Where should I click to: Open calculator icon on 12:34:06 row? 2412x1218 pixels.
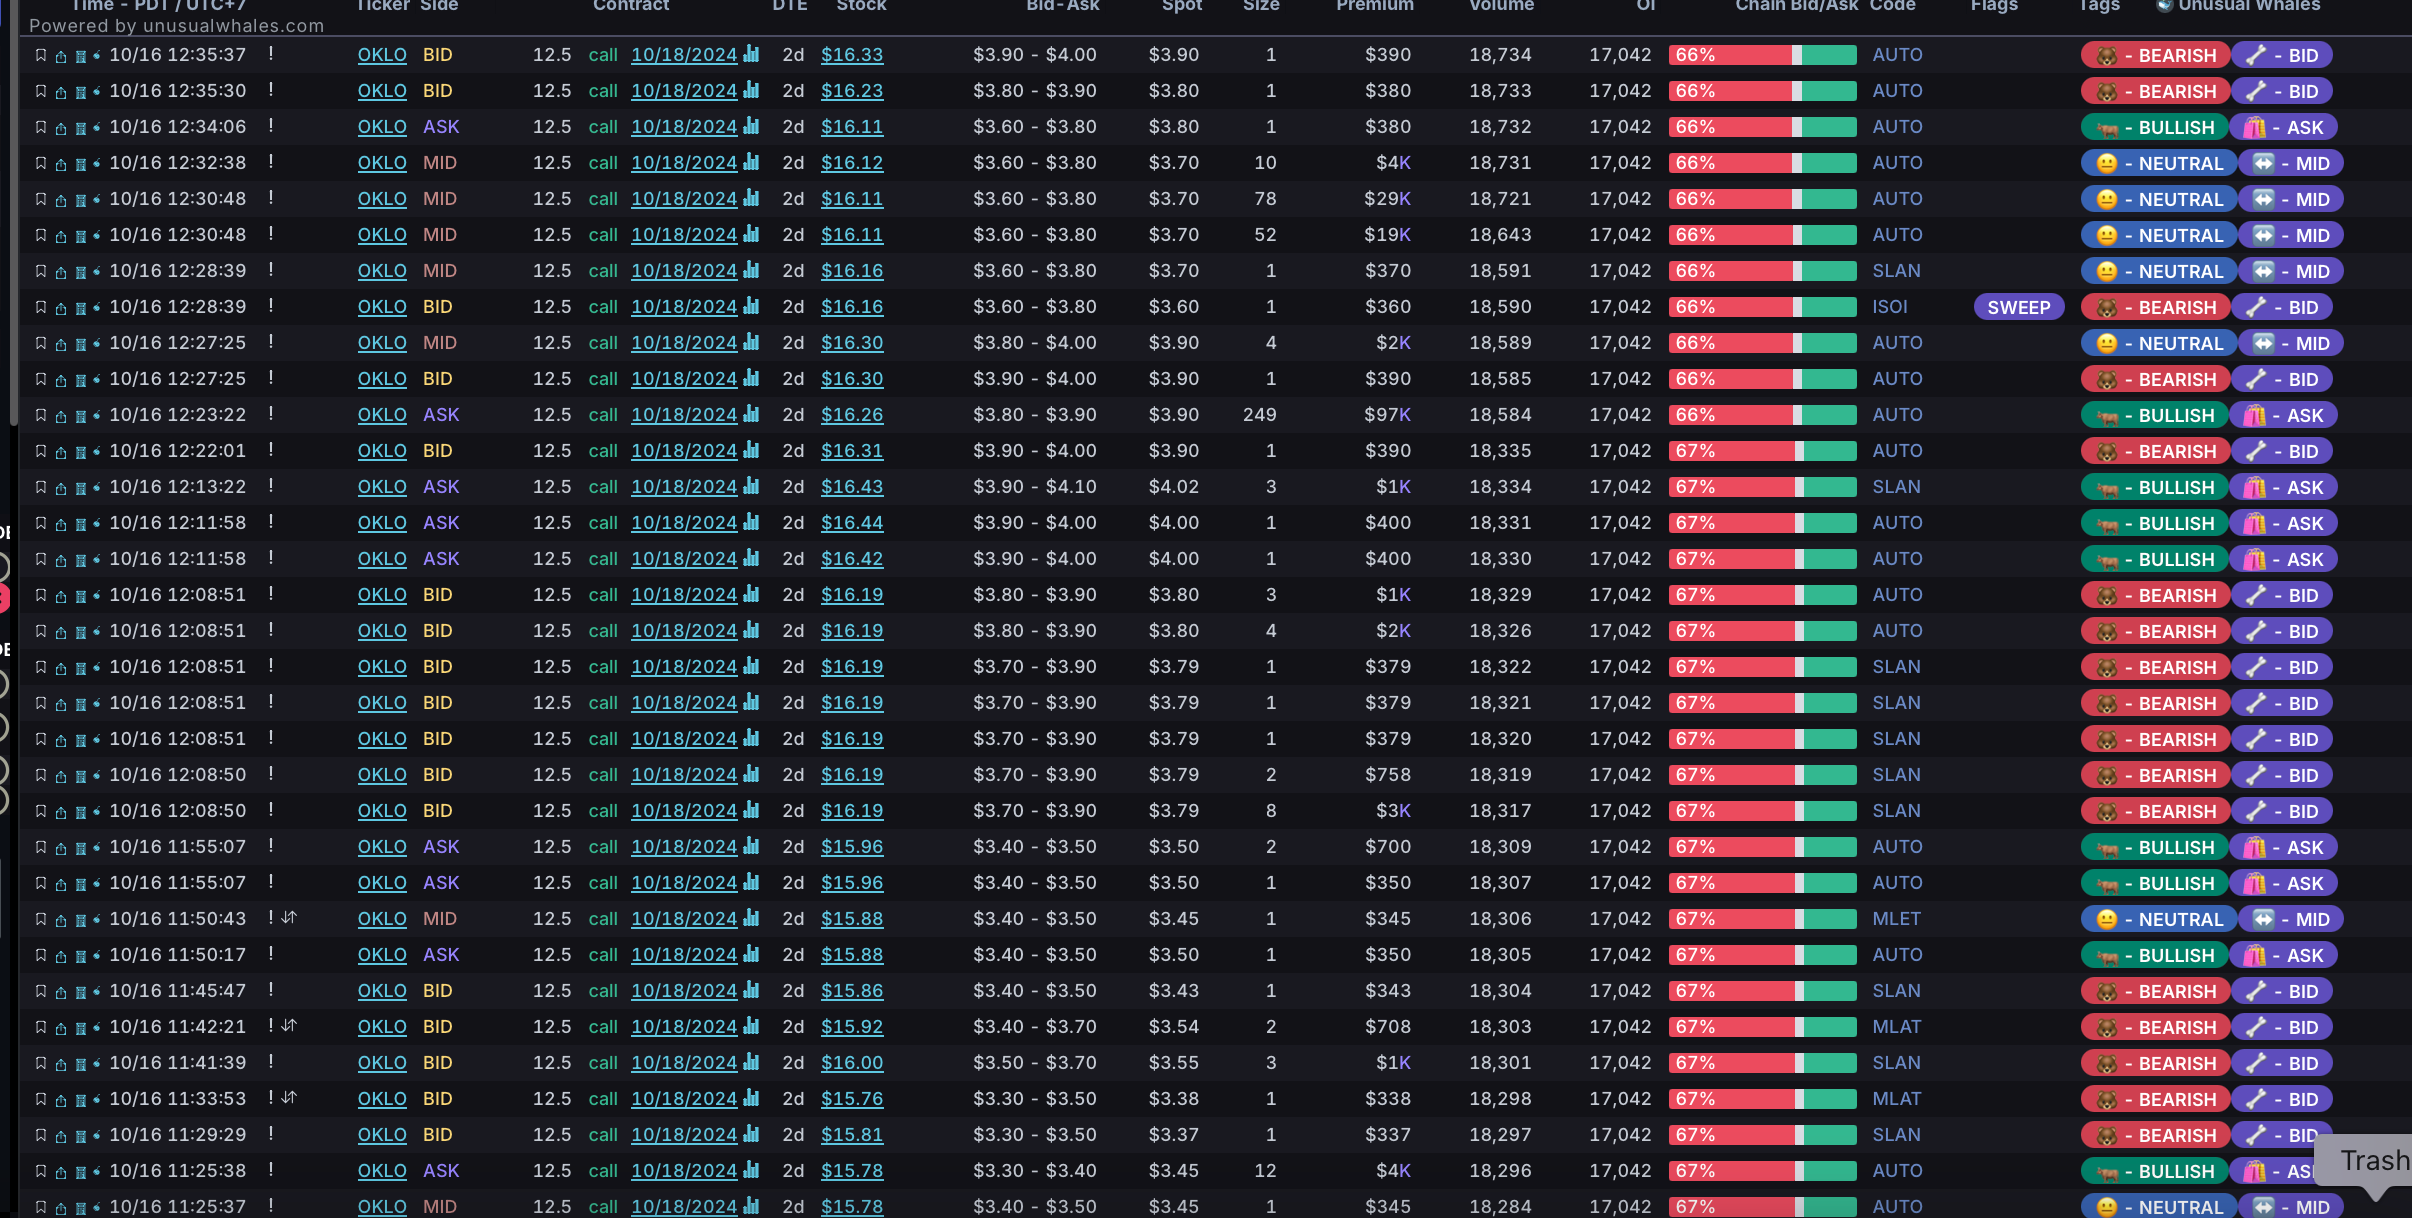pyautogui.click(x=81, y=128)
